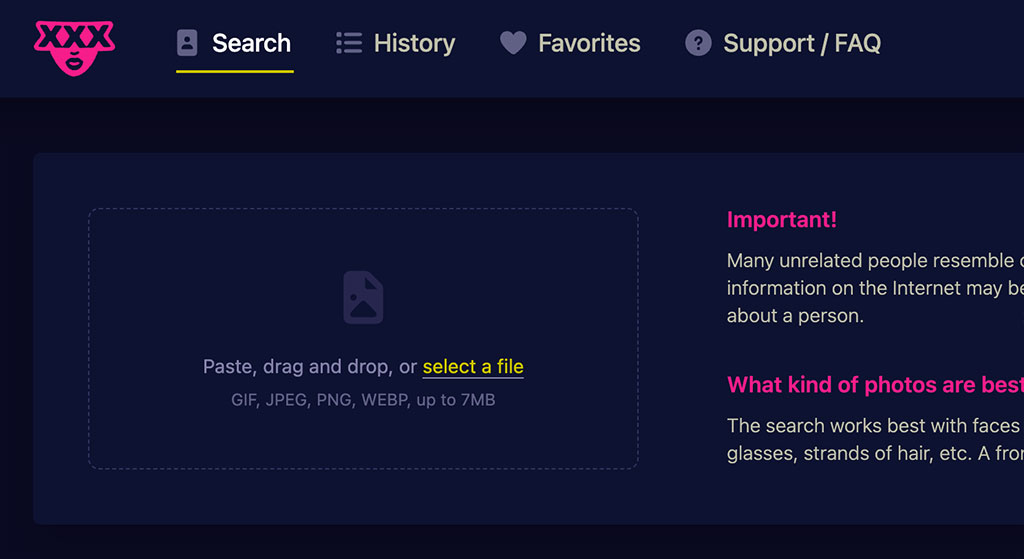Click the Search portrait icon

pos(187,43)
